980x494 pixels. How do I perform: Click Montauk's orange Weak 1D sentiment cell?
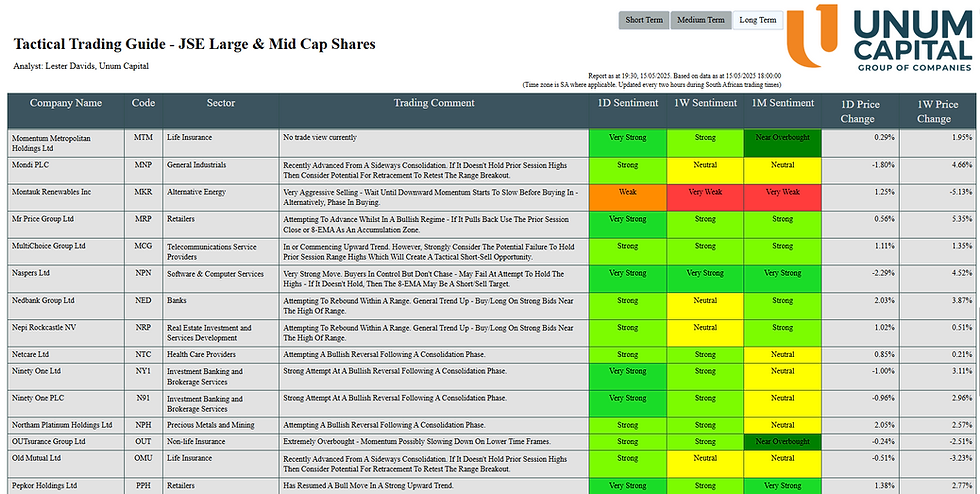click(628, 198)
